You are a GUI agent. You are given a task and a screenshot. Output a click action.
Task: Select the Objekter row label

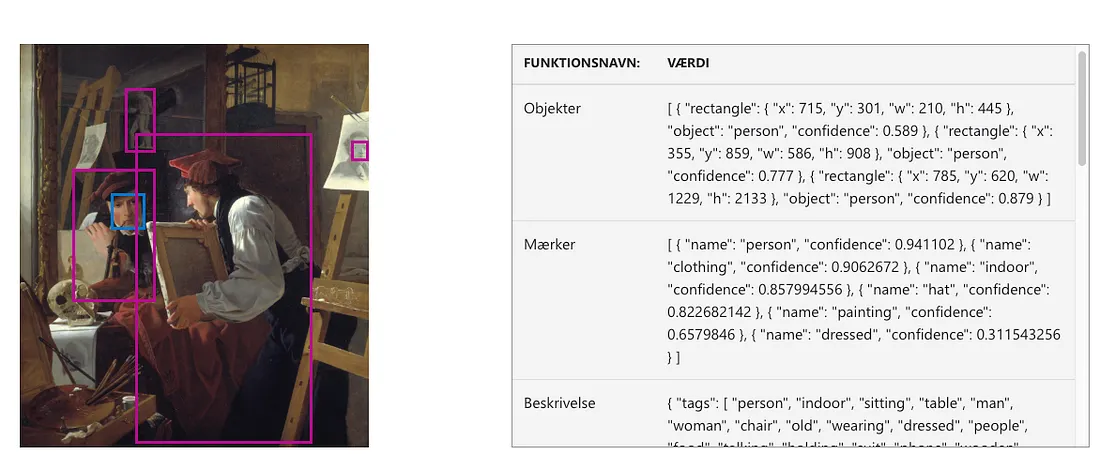click(552, 109)
